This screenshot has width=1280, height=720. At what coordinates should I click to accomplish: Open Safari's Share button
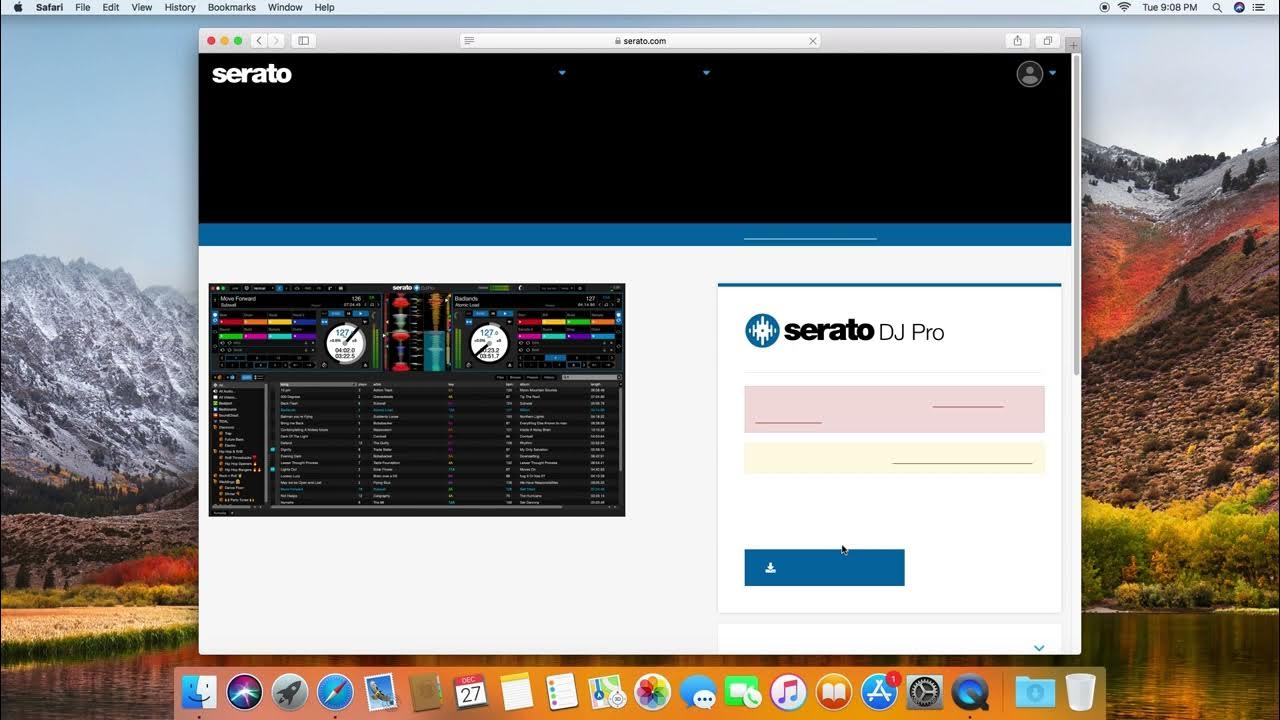pyautogui.click(x=1017, y=41)
